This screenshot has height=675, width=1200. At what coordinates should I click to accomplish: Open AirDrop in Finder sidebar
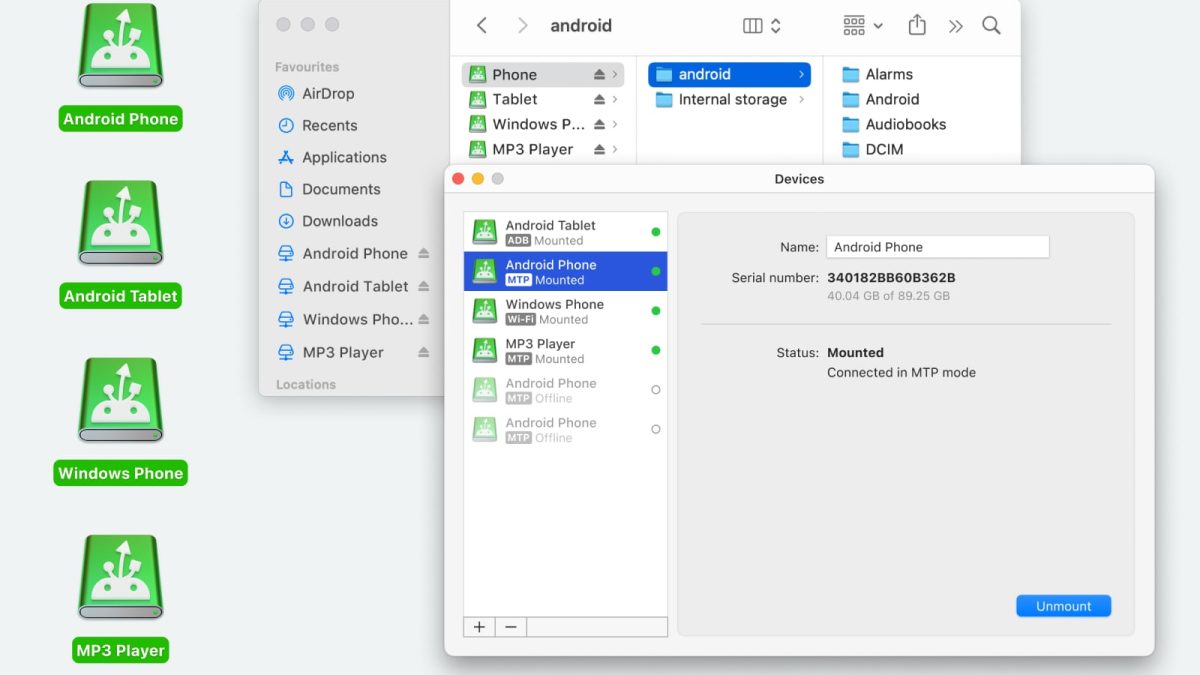pos(328,93)
